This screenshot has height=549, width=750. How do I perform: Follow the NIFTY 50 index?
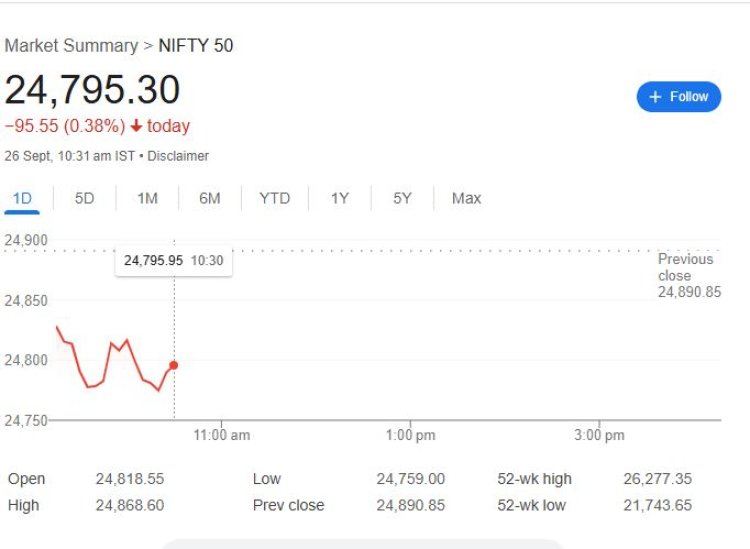pyautogui.click(x=679, y=97)
